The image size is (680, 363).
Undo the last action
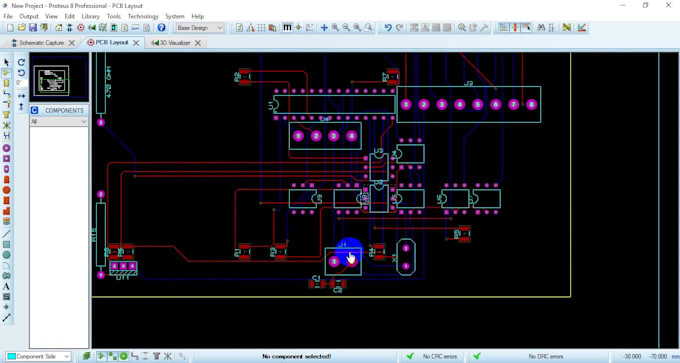pyautogui.click(x=388, y=28)
